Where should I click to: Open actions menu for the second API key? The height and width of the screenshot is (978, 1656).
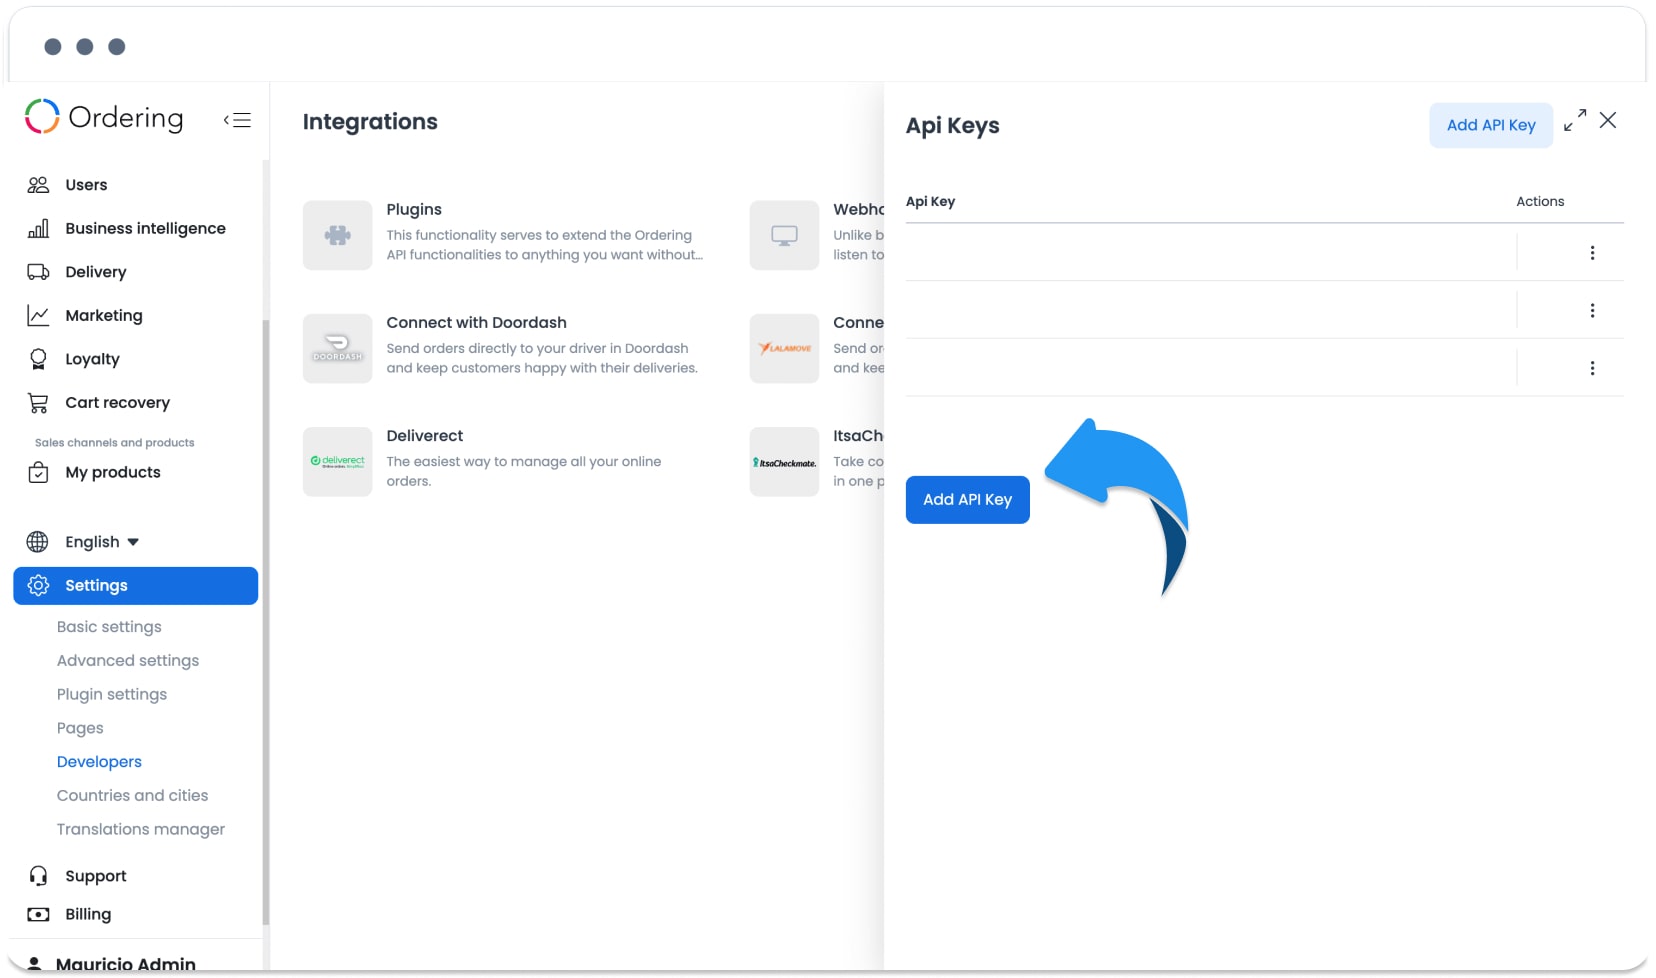1592,311
